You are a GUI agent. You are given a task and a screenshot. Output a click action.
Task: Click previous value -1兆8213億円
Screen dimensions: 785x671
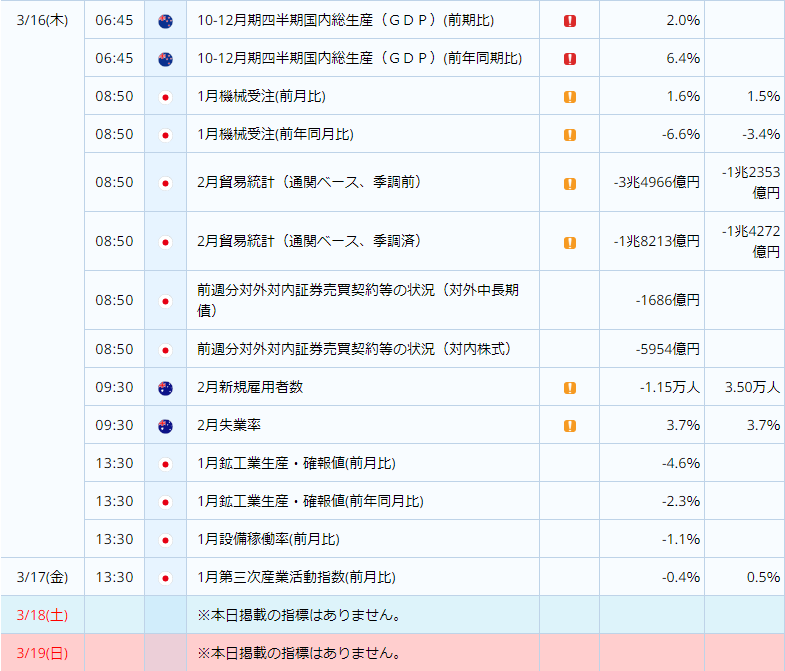coord(657,241)
